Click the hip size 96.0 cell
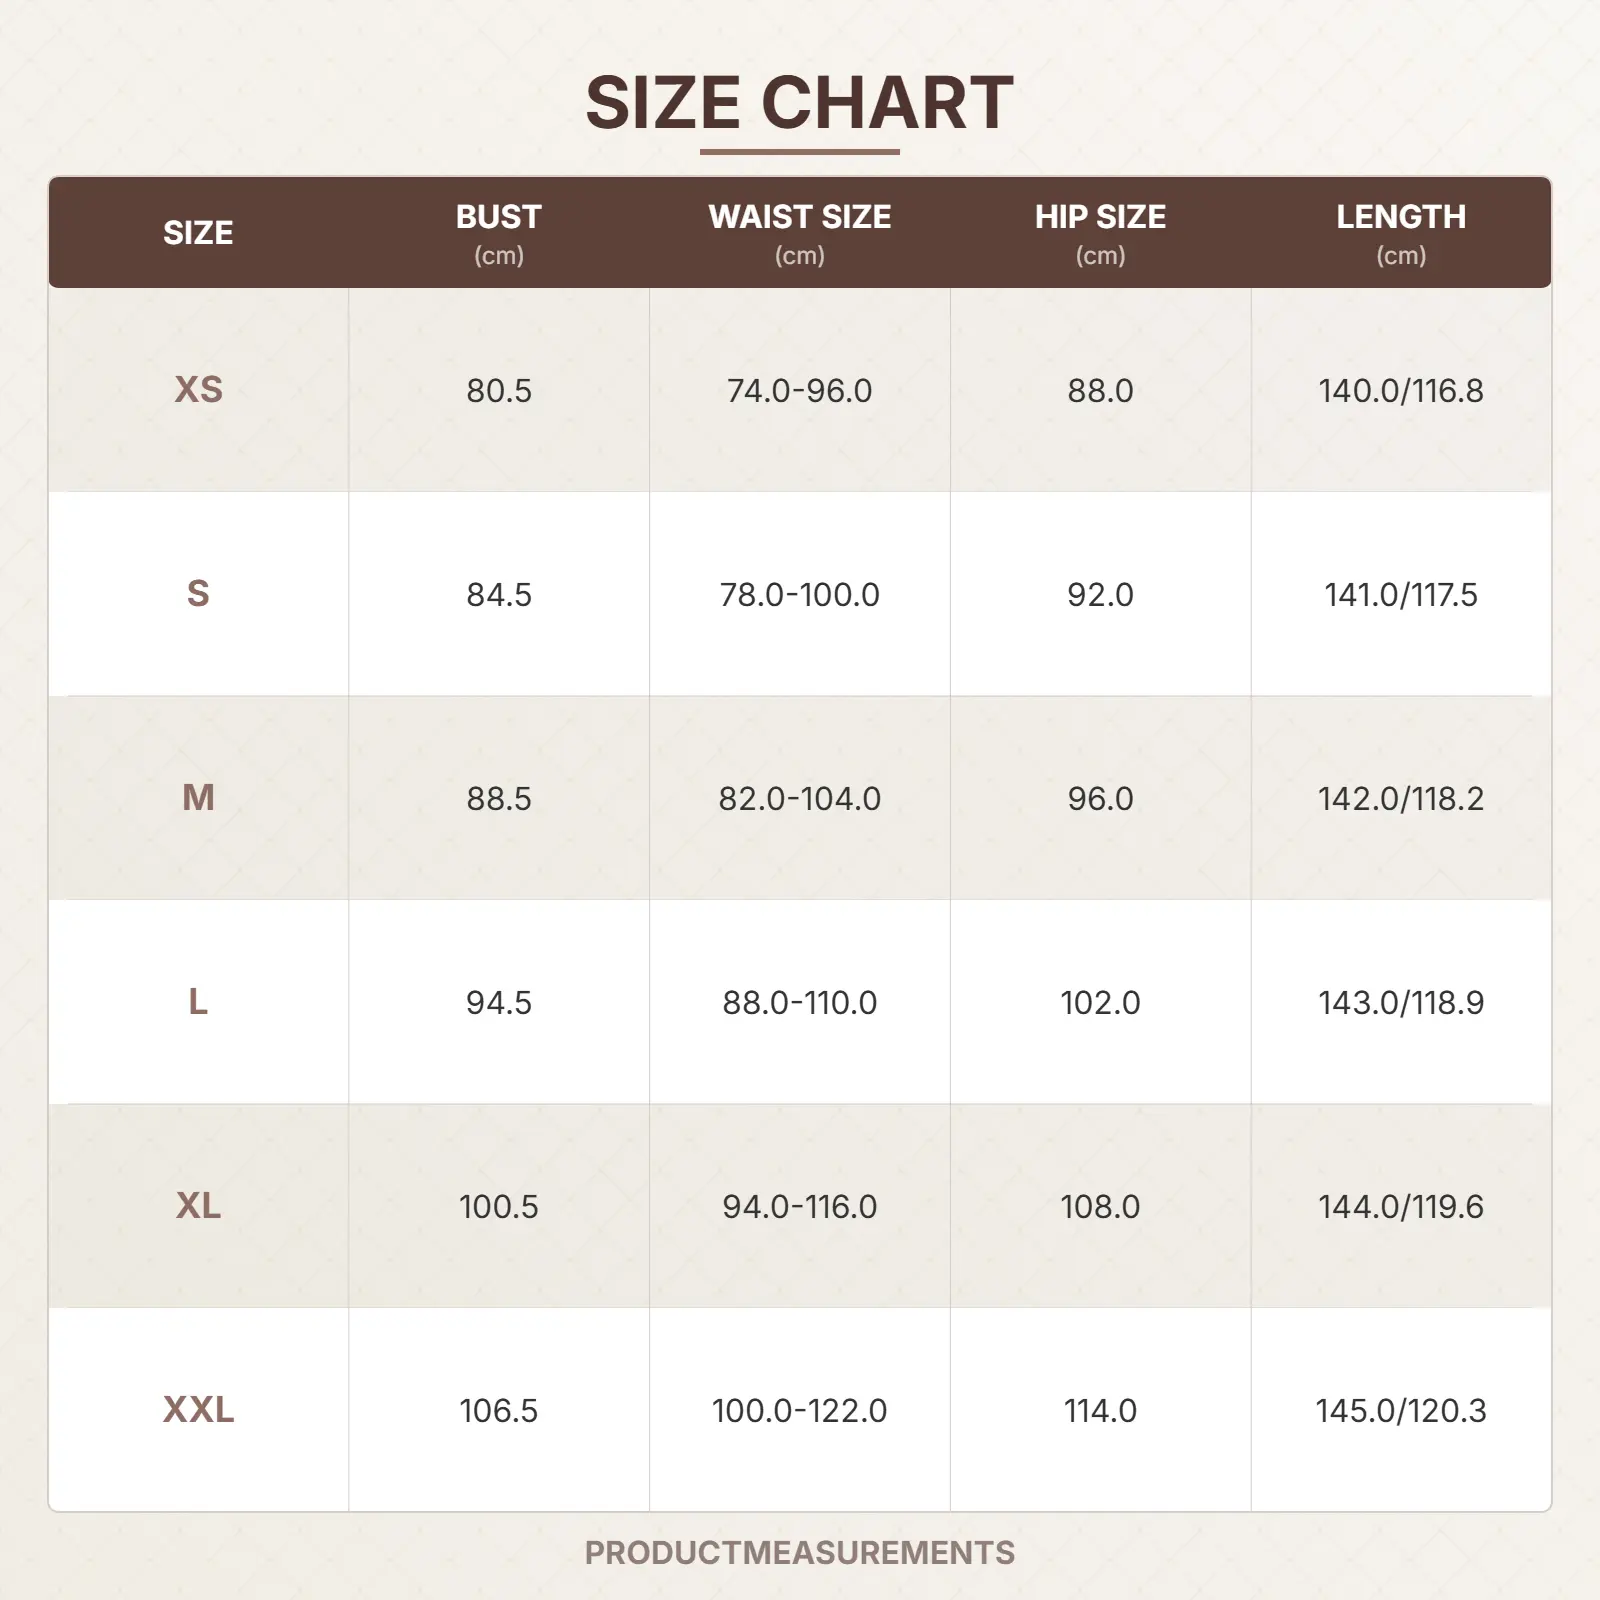 pyautogui.click(x=1100, y=798)
